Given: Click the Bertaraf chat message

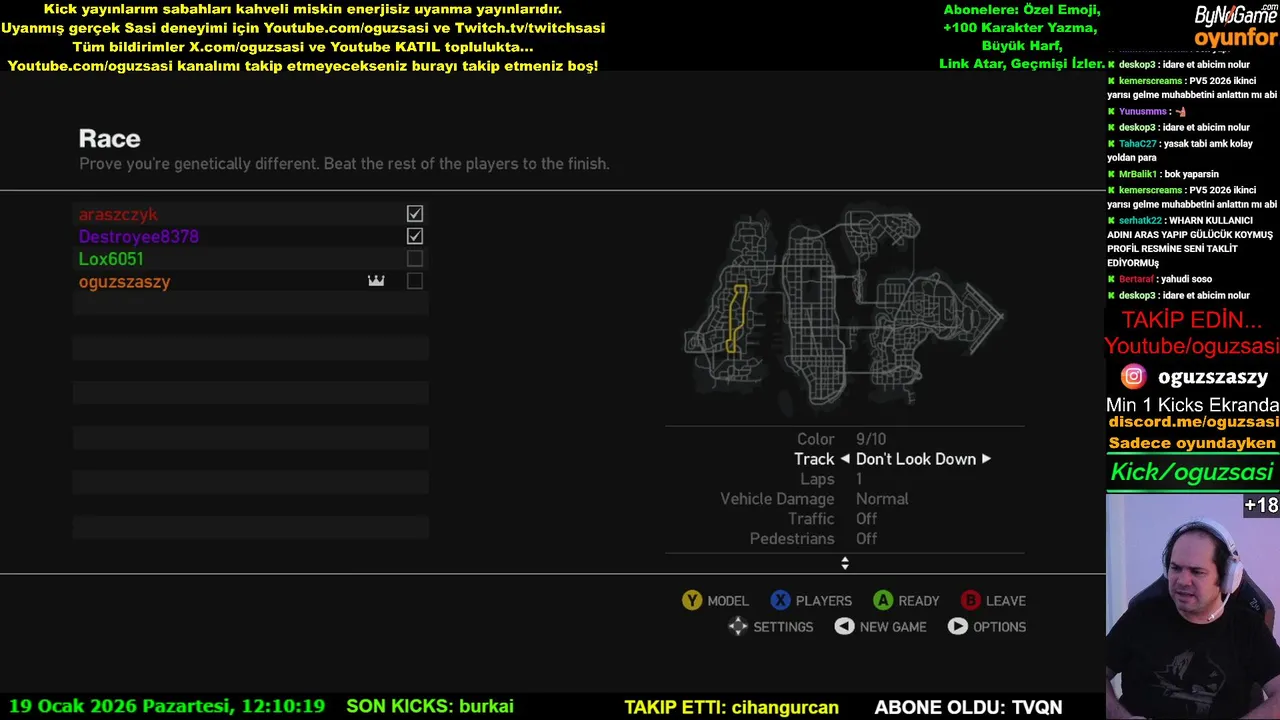Looking at the screenshot, I should (x=1158, y=279).
